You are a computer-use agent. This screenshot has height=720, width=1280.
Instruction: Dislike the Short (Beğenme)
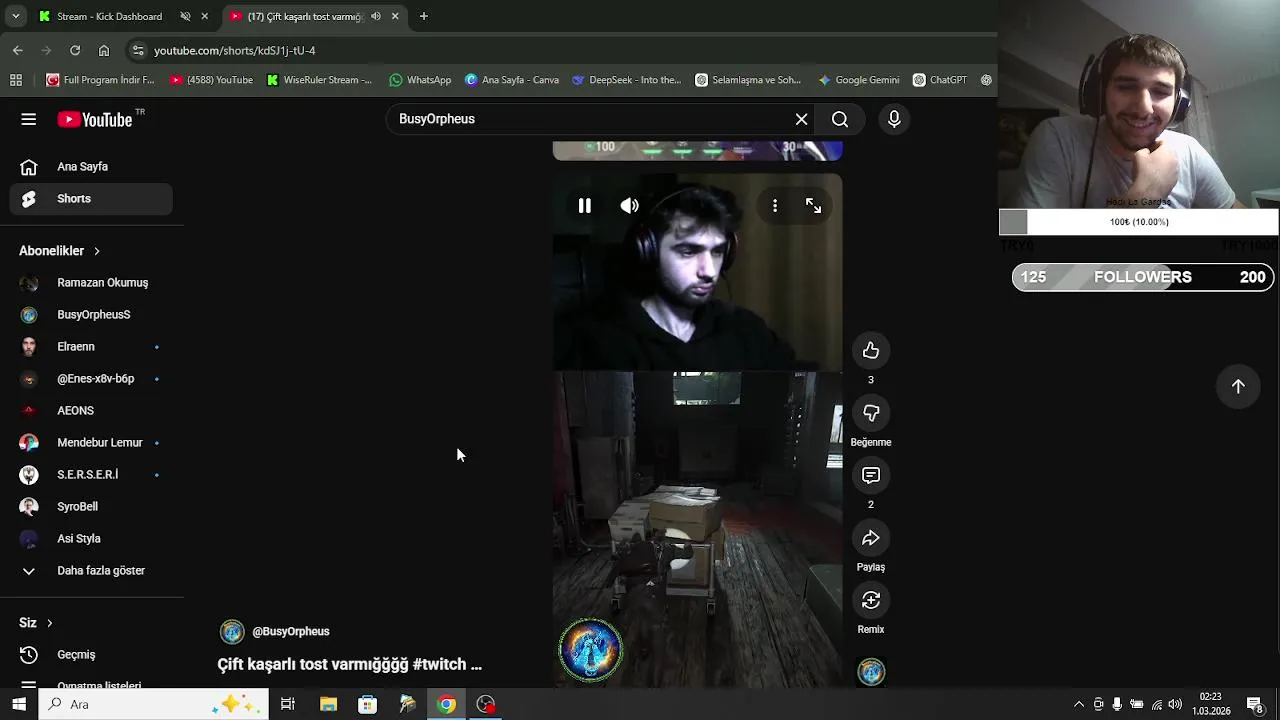[x=871, y=413]
